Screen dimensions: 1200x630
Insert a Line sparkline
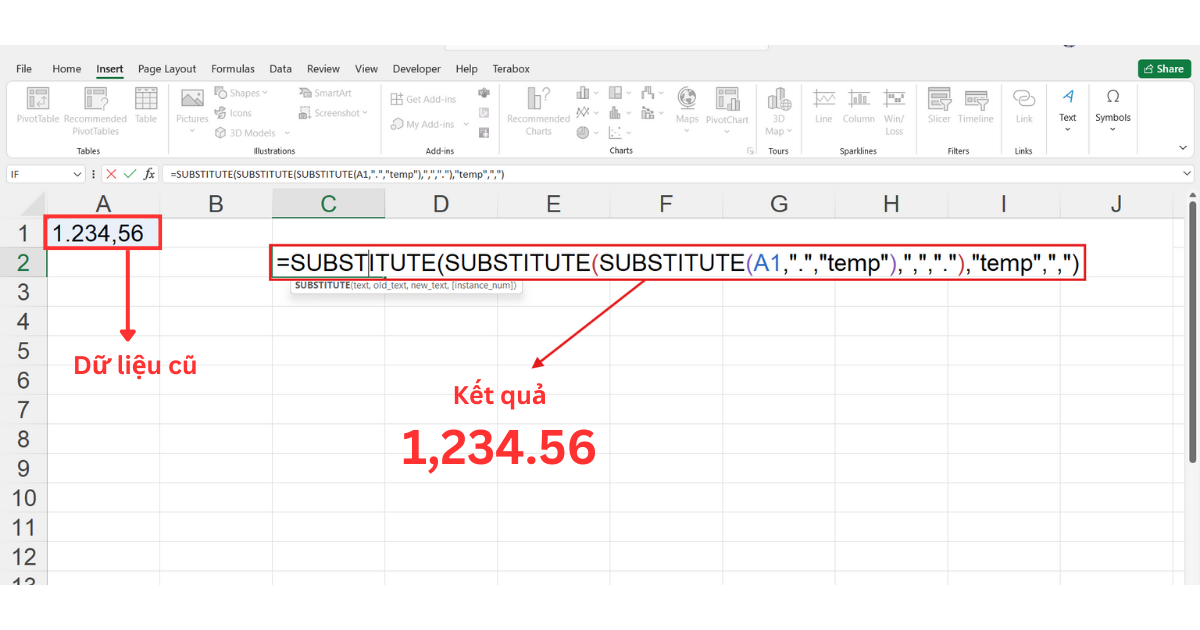click(823, 105)
